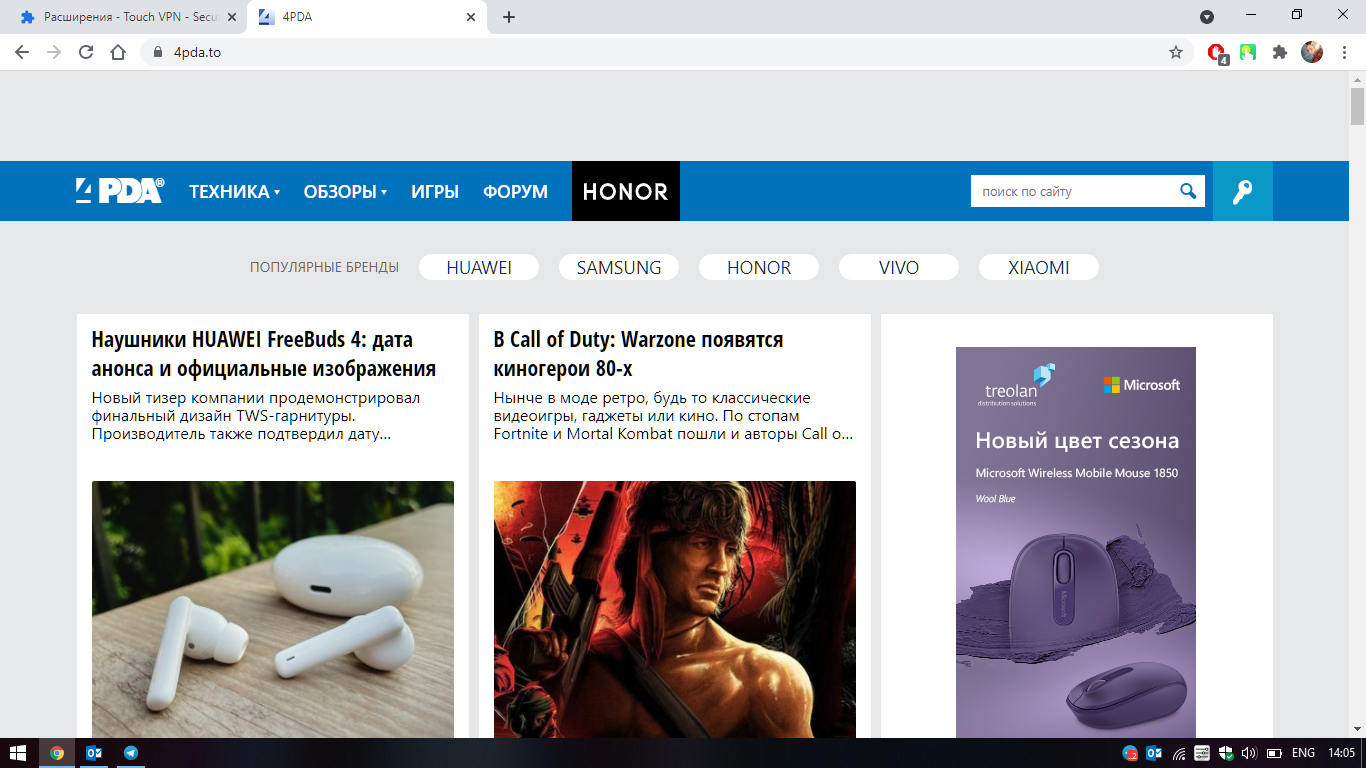
Task: Click the black HONOR banner in navbar
Action: 626,191
